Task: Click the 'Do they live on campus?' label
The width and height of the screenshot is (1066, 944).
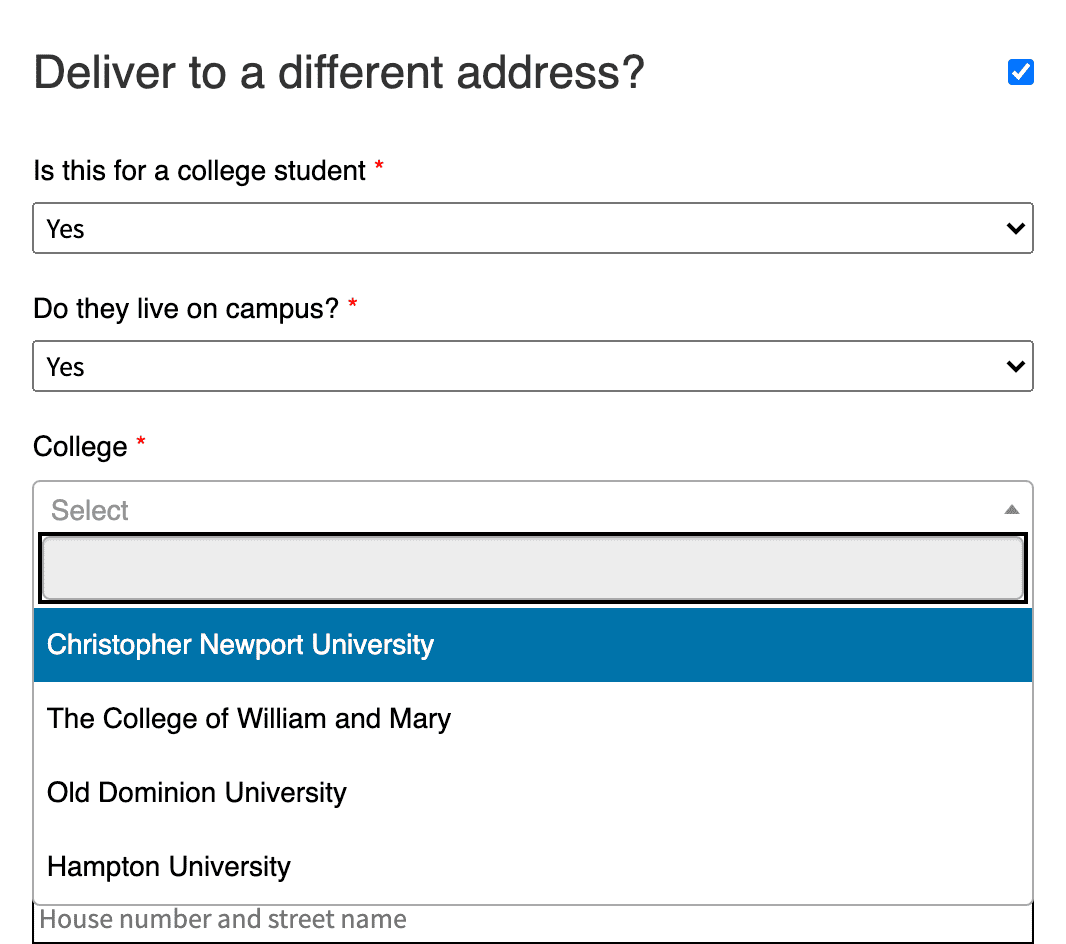Action: (186, 309)
